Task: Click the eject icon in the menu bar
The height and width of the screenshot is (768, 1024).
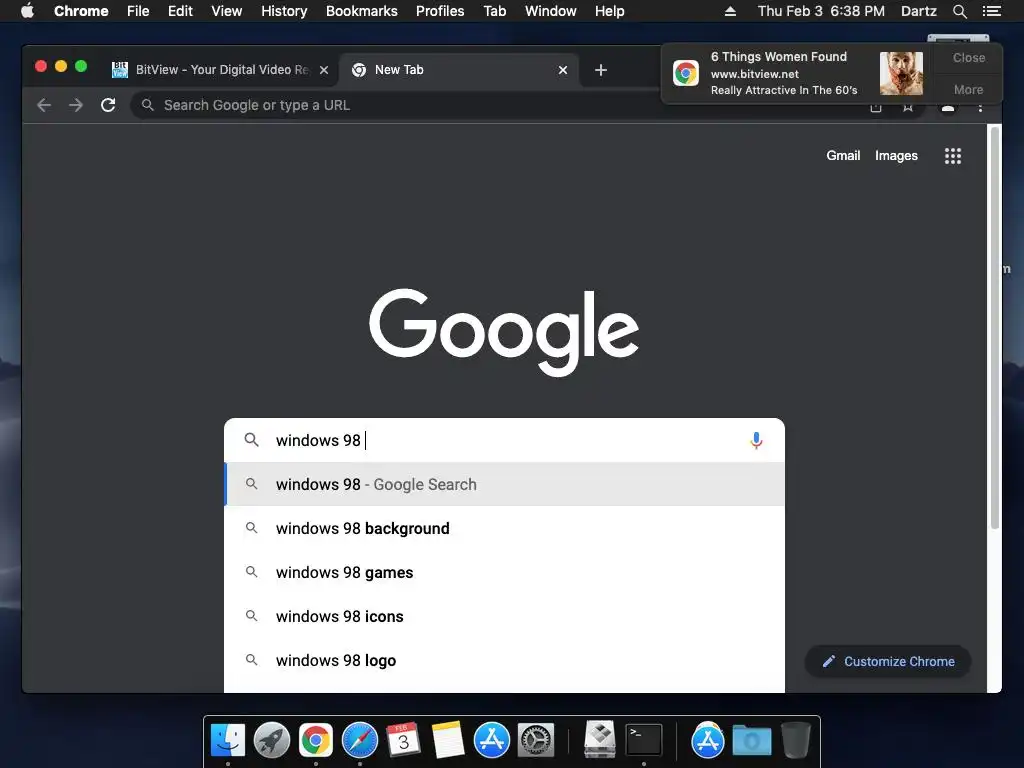Action: tap(731, 11)
